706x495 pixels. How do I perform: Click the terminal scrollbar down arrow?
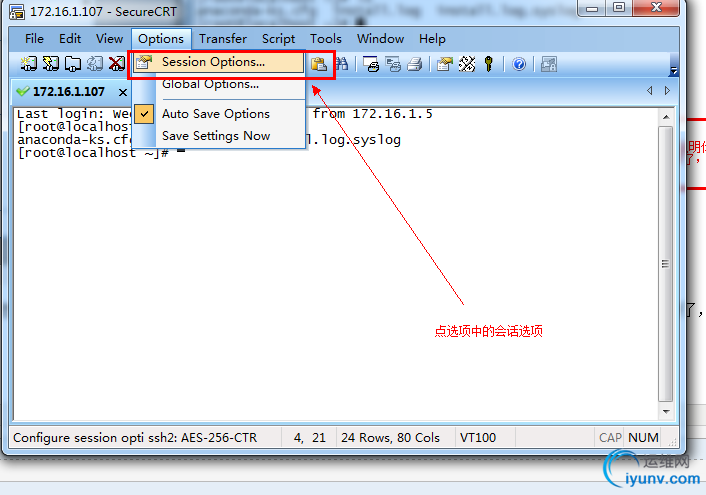tap(666, 411)
